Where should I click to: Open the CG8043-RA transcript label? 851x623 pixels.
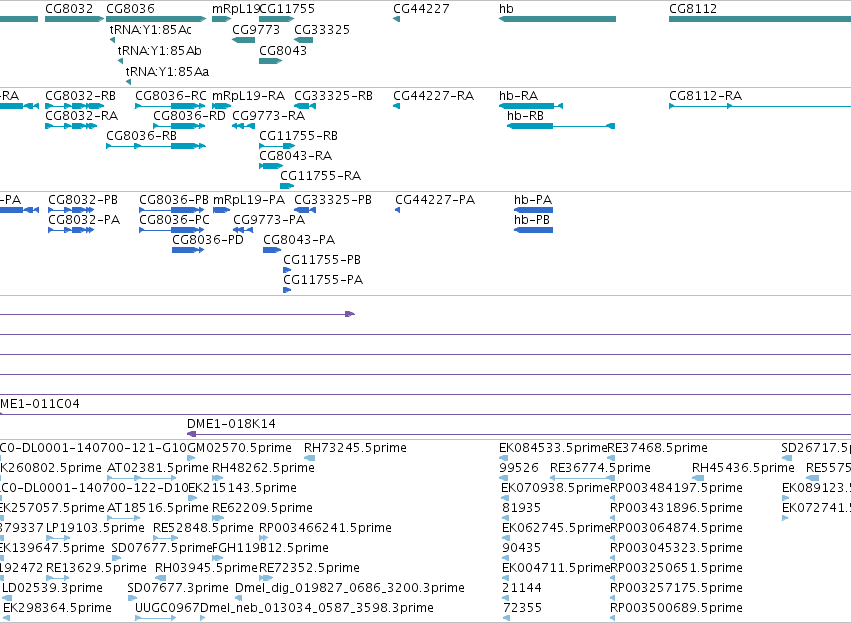pyautogui.click(x=295, y=156)
